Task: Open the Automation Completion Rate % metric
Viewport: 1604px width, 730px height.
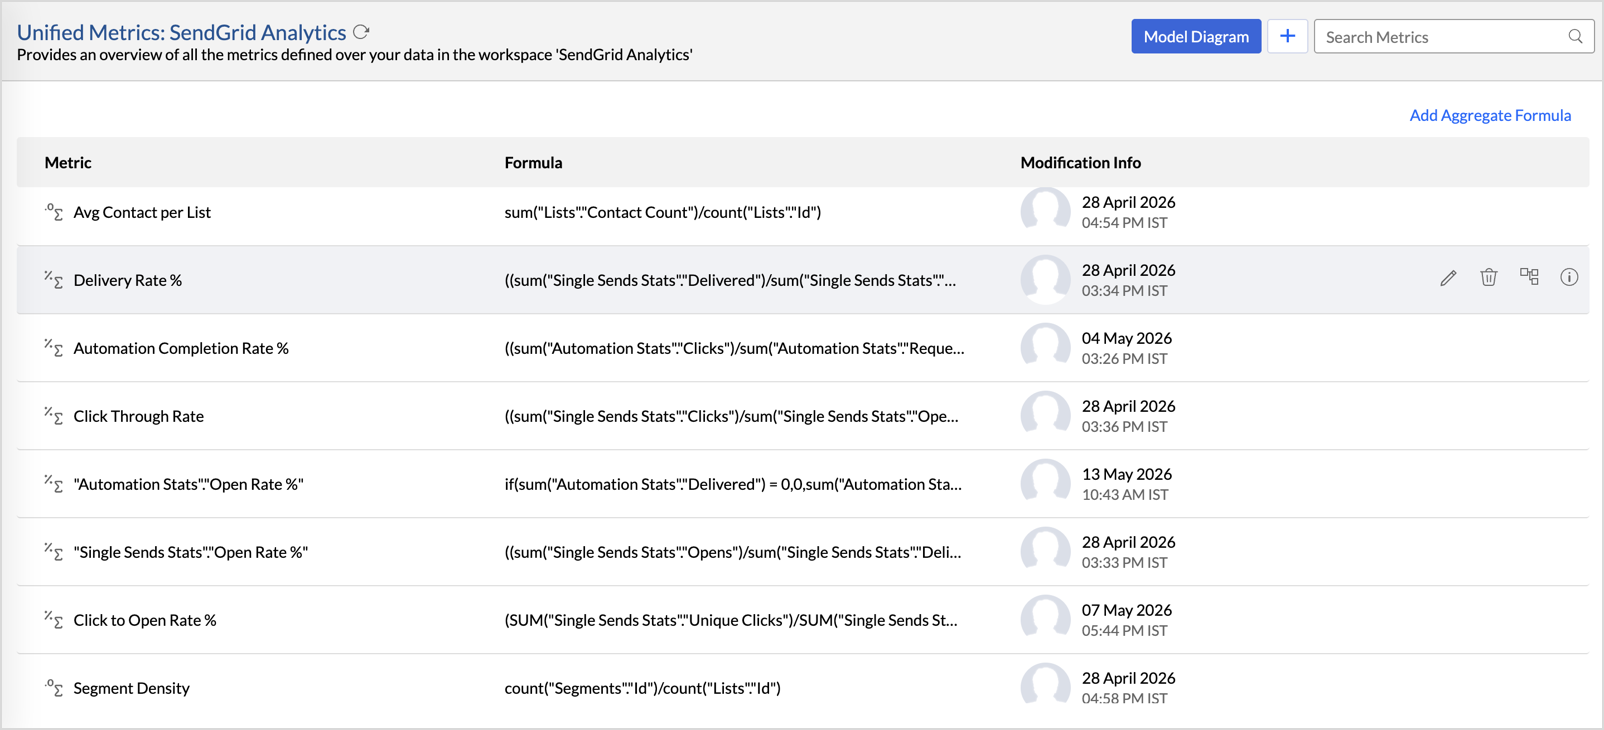Action: (x=181, y=348)
